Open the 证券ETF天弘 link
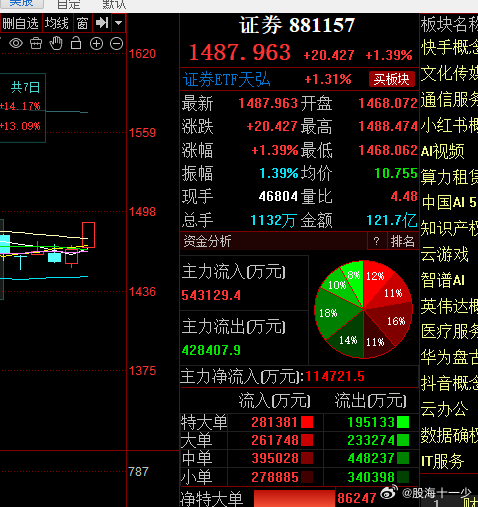Image resolution: width=478 pixels, height=507 pixels. tap(227, 80)
